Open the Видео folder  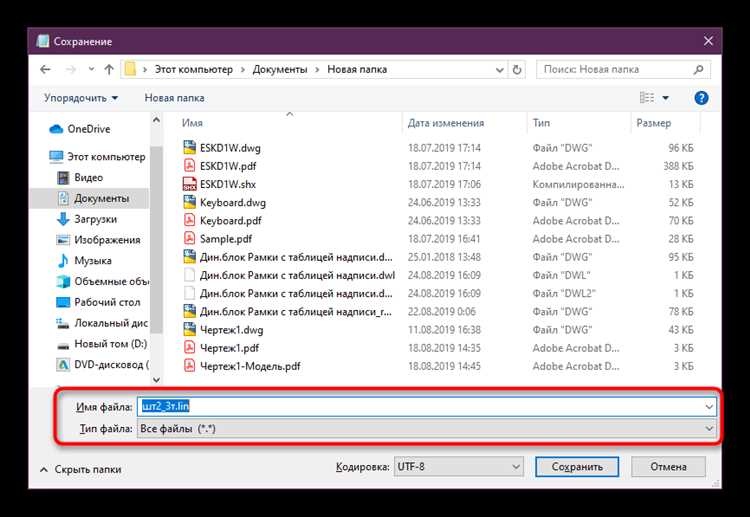(x=79, y=177)
